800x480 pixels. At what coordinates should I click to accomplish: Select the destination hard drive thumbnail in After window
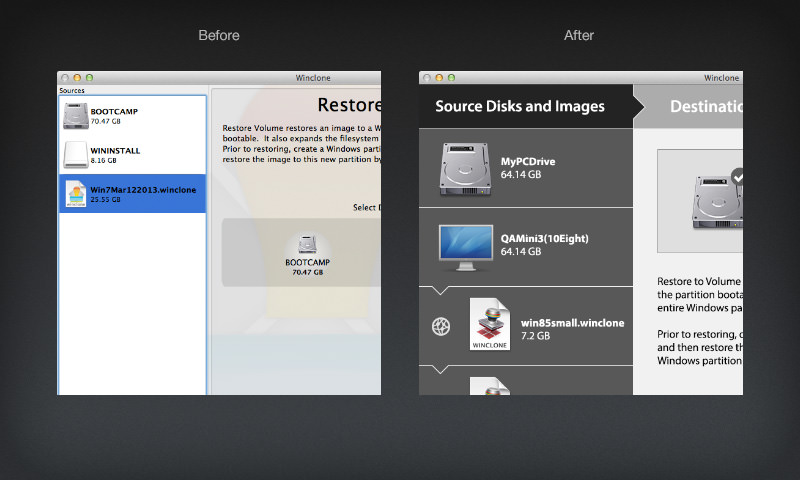(x=717, y=201)
